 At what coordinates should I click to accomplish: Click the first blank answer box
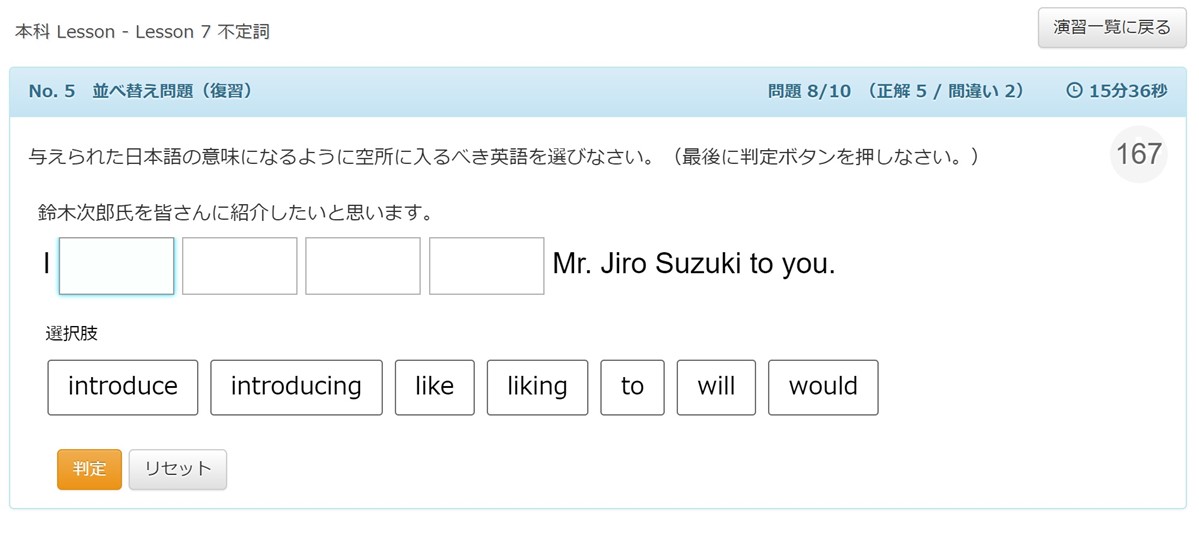(x=116, y=266)
